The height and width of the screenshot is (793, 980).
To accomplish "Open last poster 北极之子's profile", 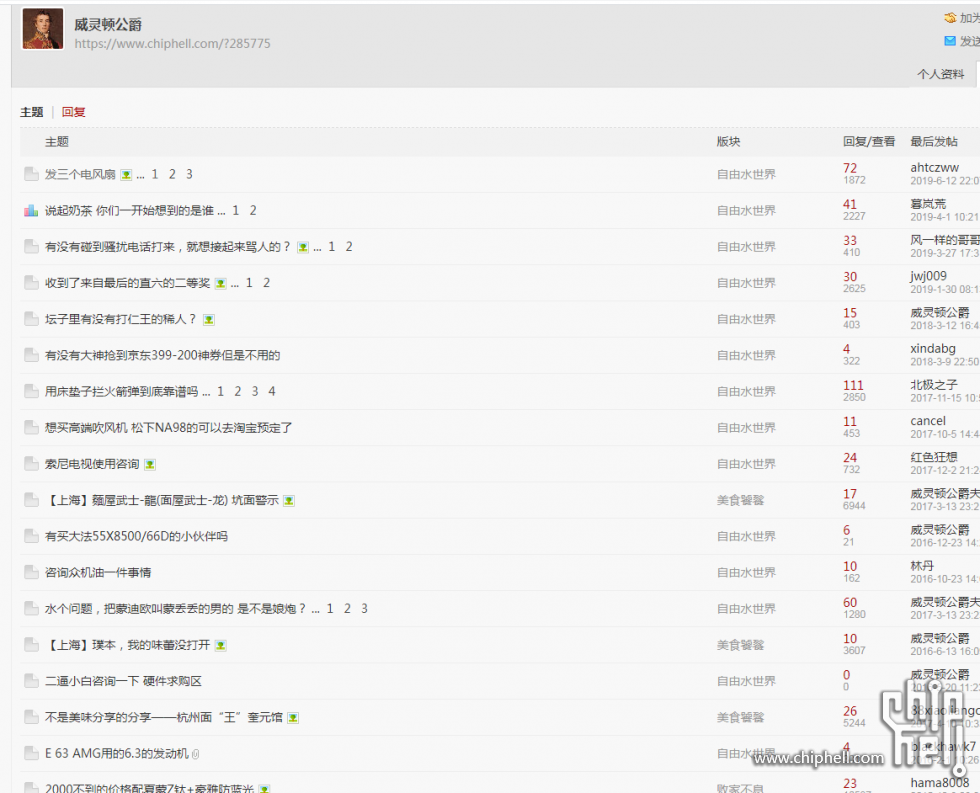I will tap(934, 385).
